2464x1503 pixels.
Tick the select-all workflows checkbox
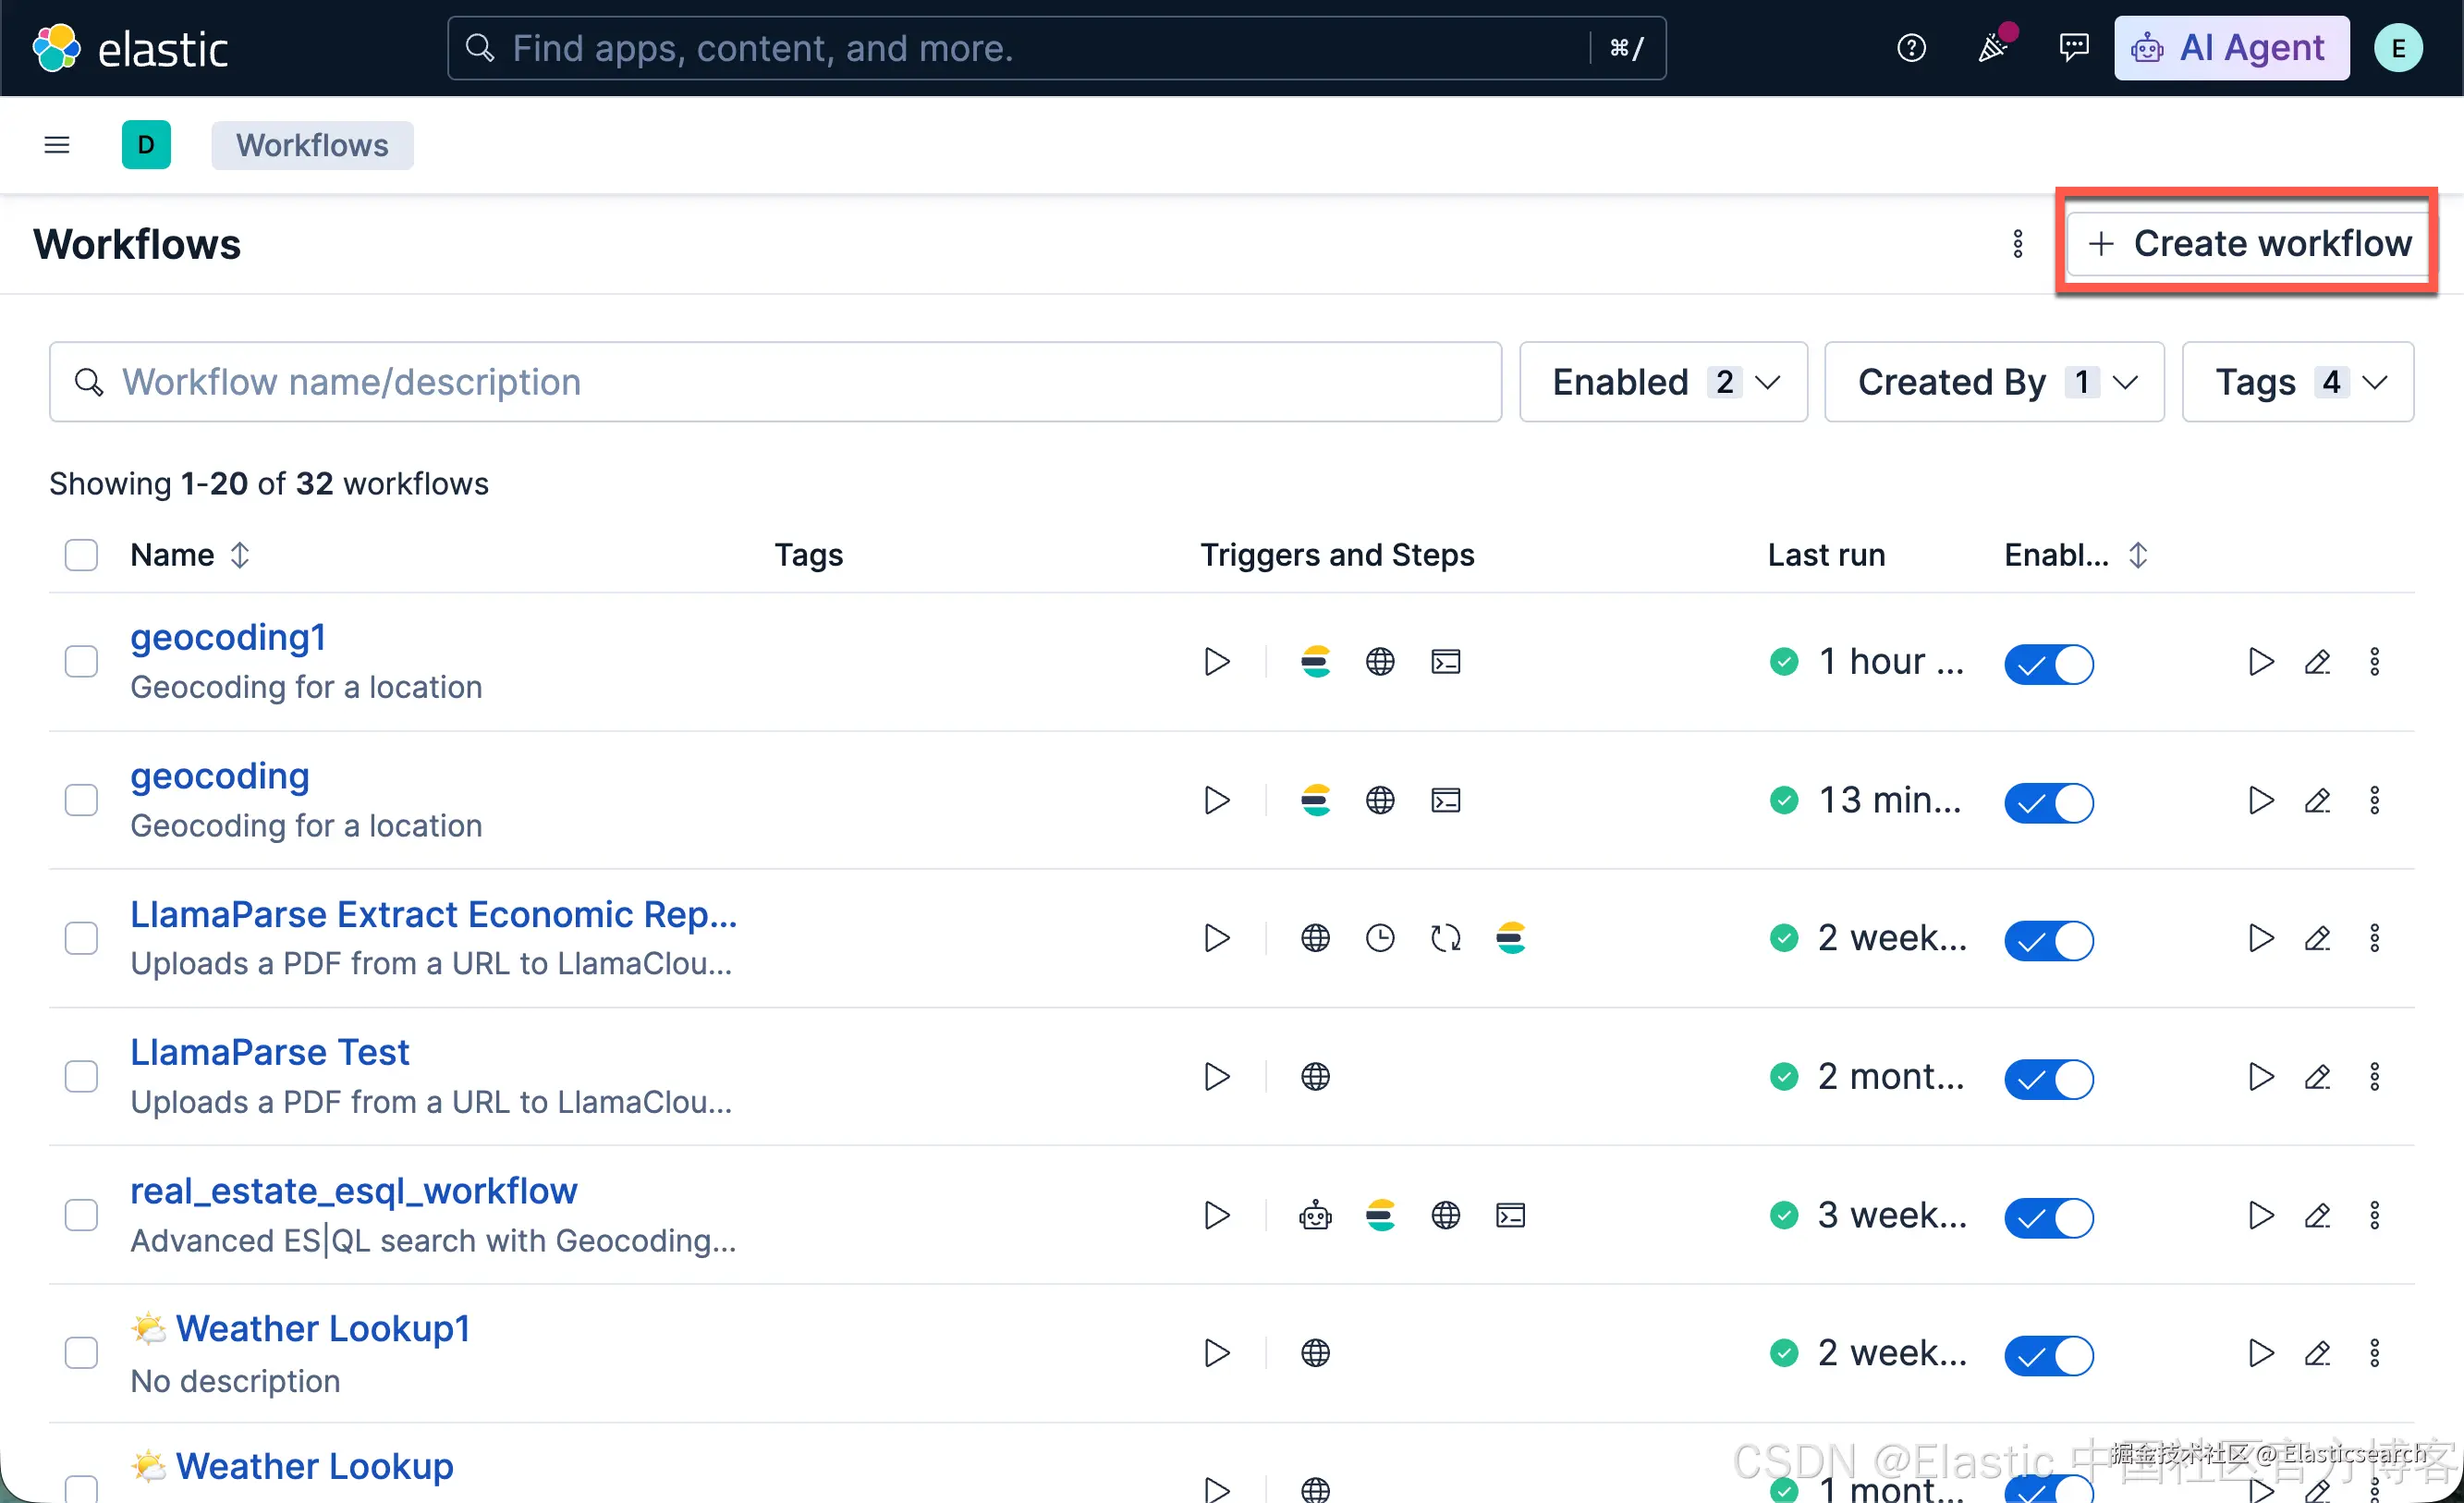point(81,555)
